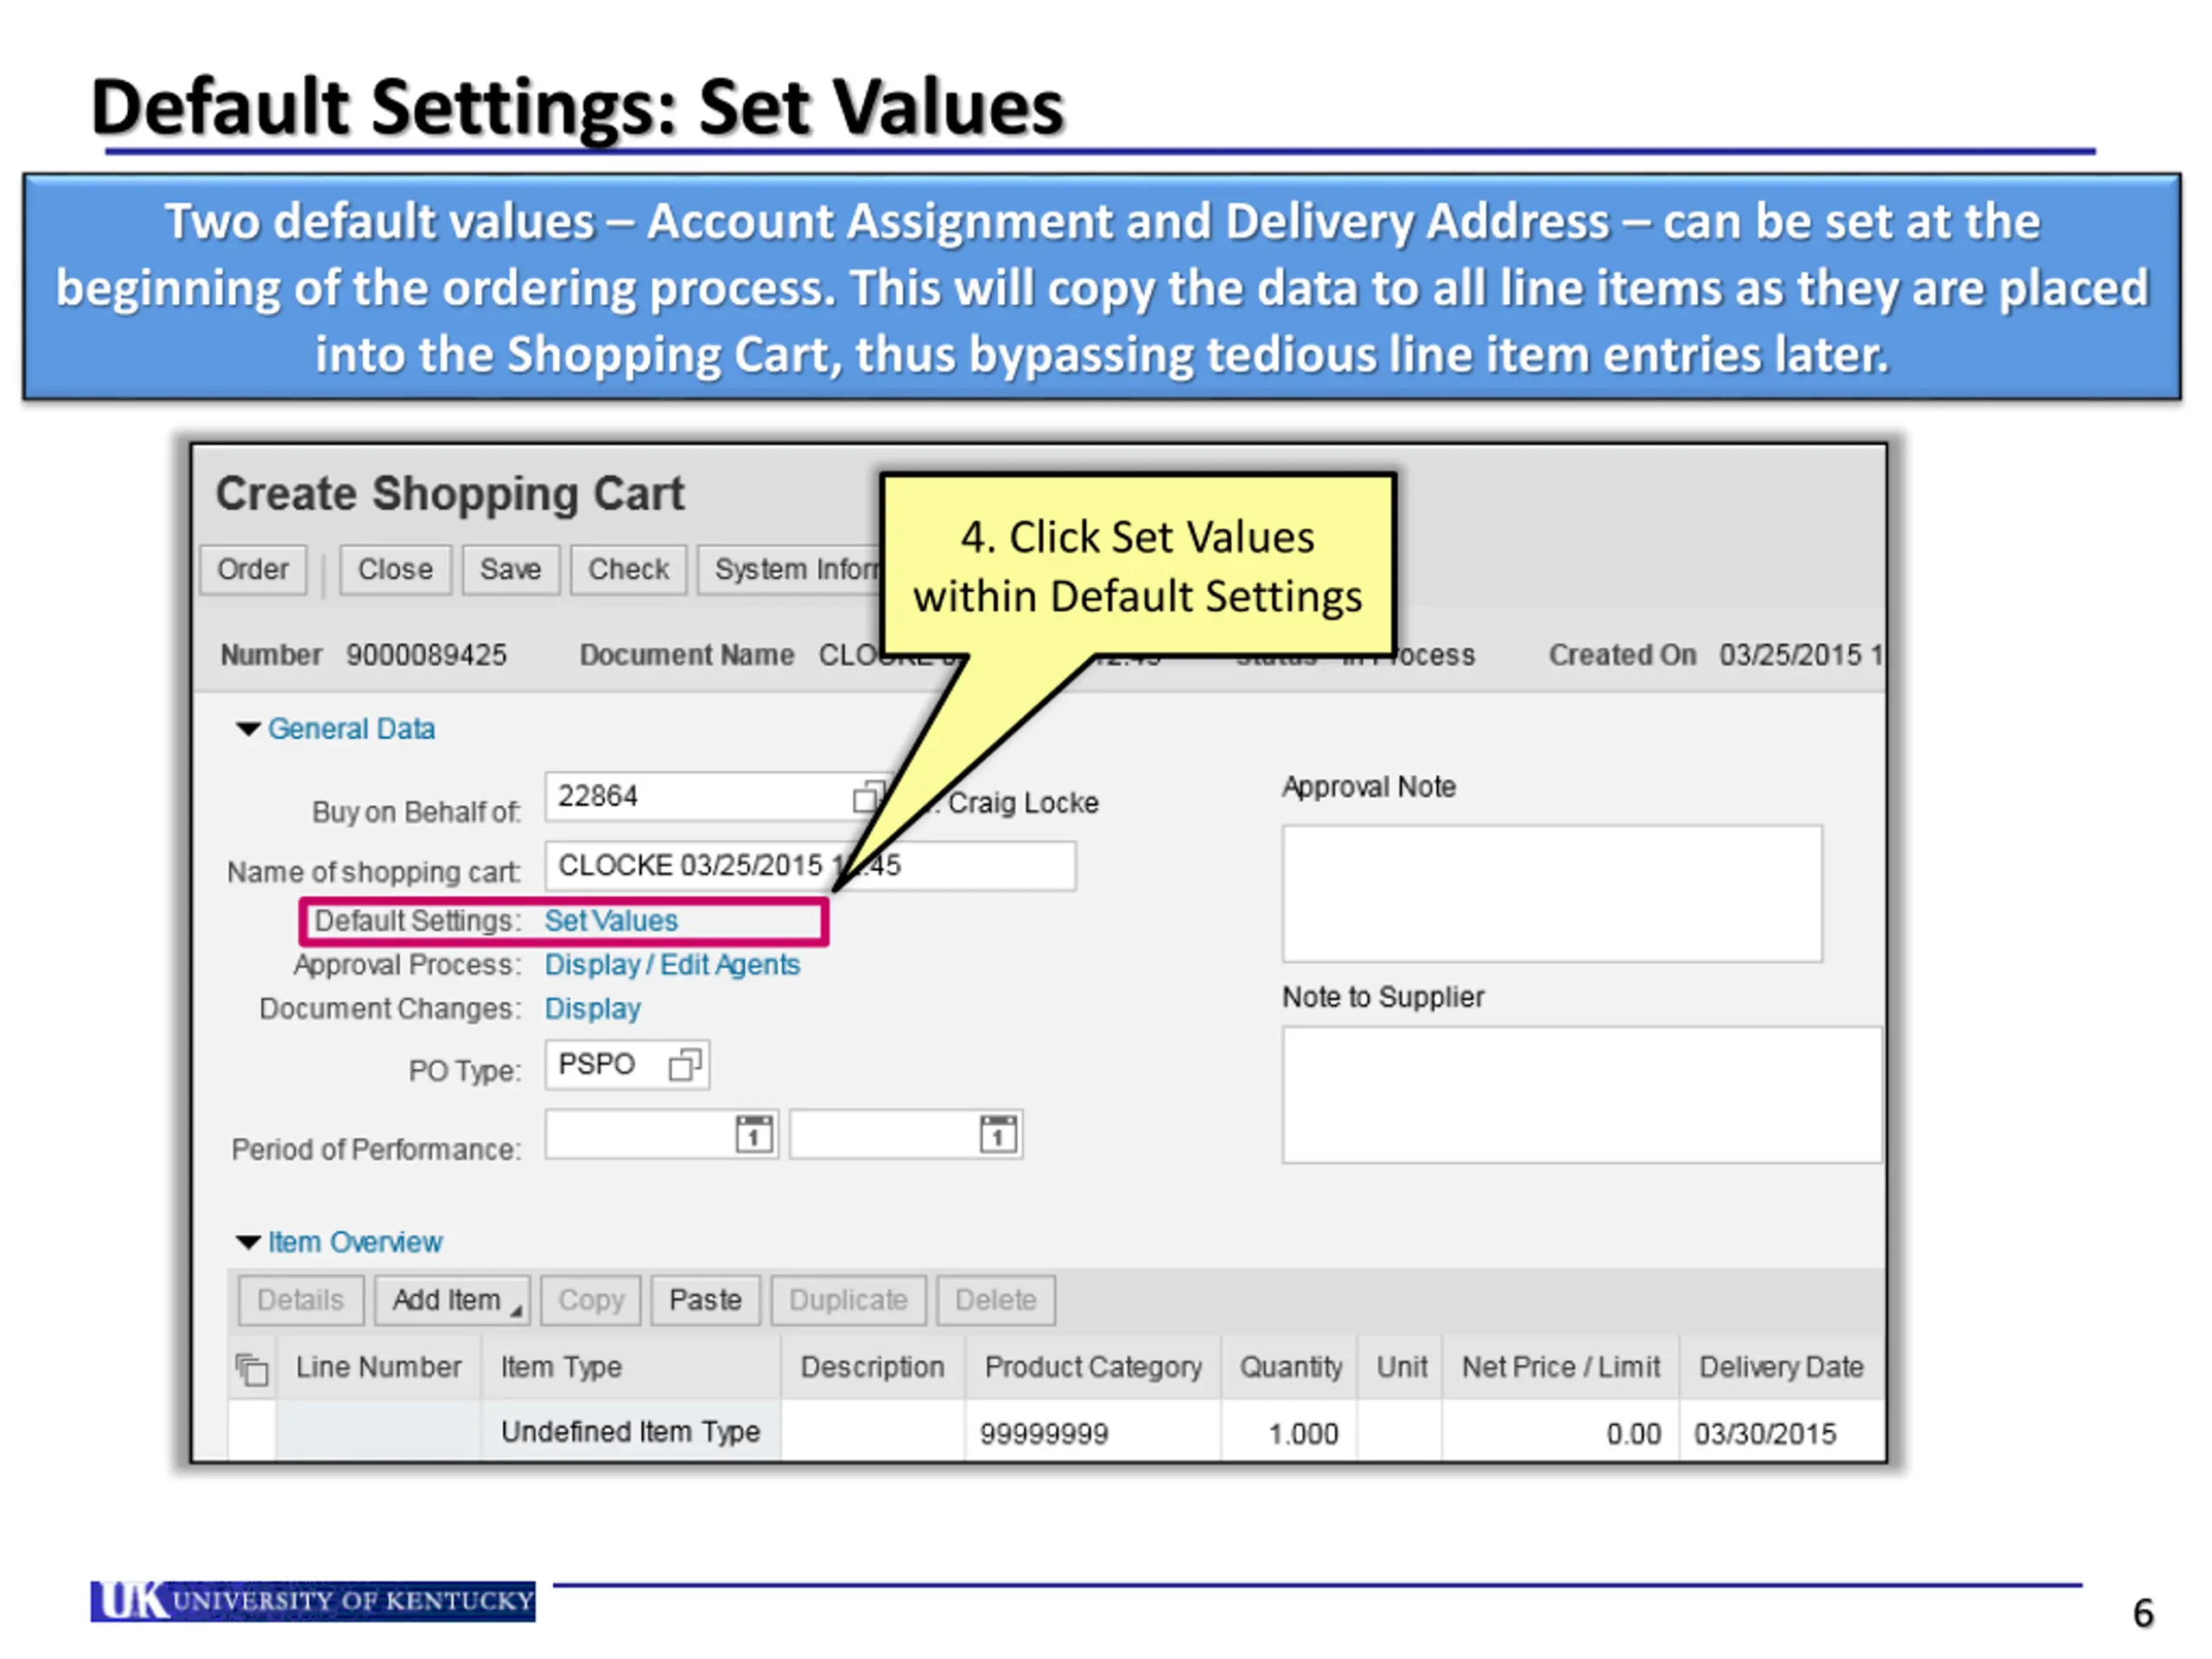Click the Name of shopping cart field
This screenshot has width=2212, height=1659.
(x=810, y=866)
